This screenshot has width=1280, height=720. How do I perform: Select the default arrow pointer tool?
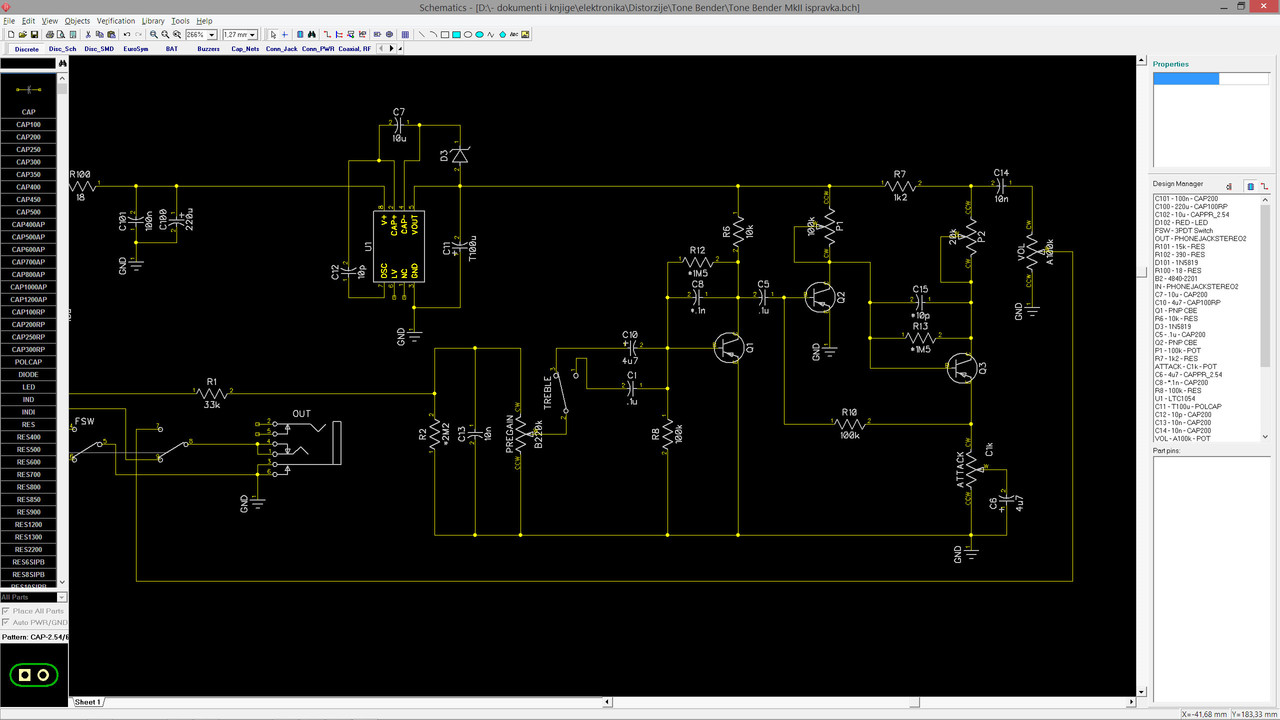(273, 34)
